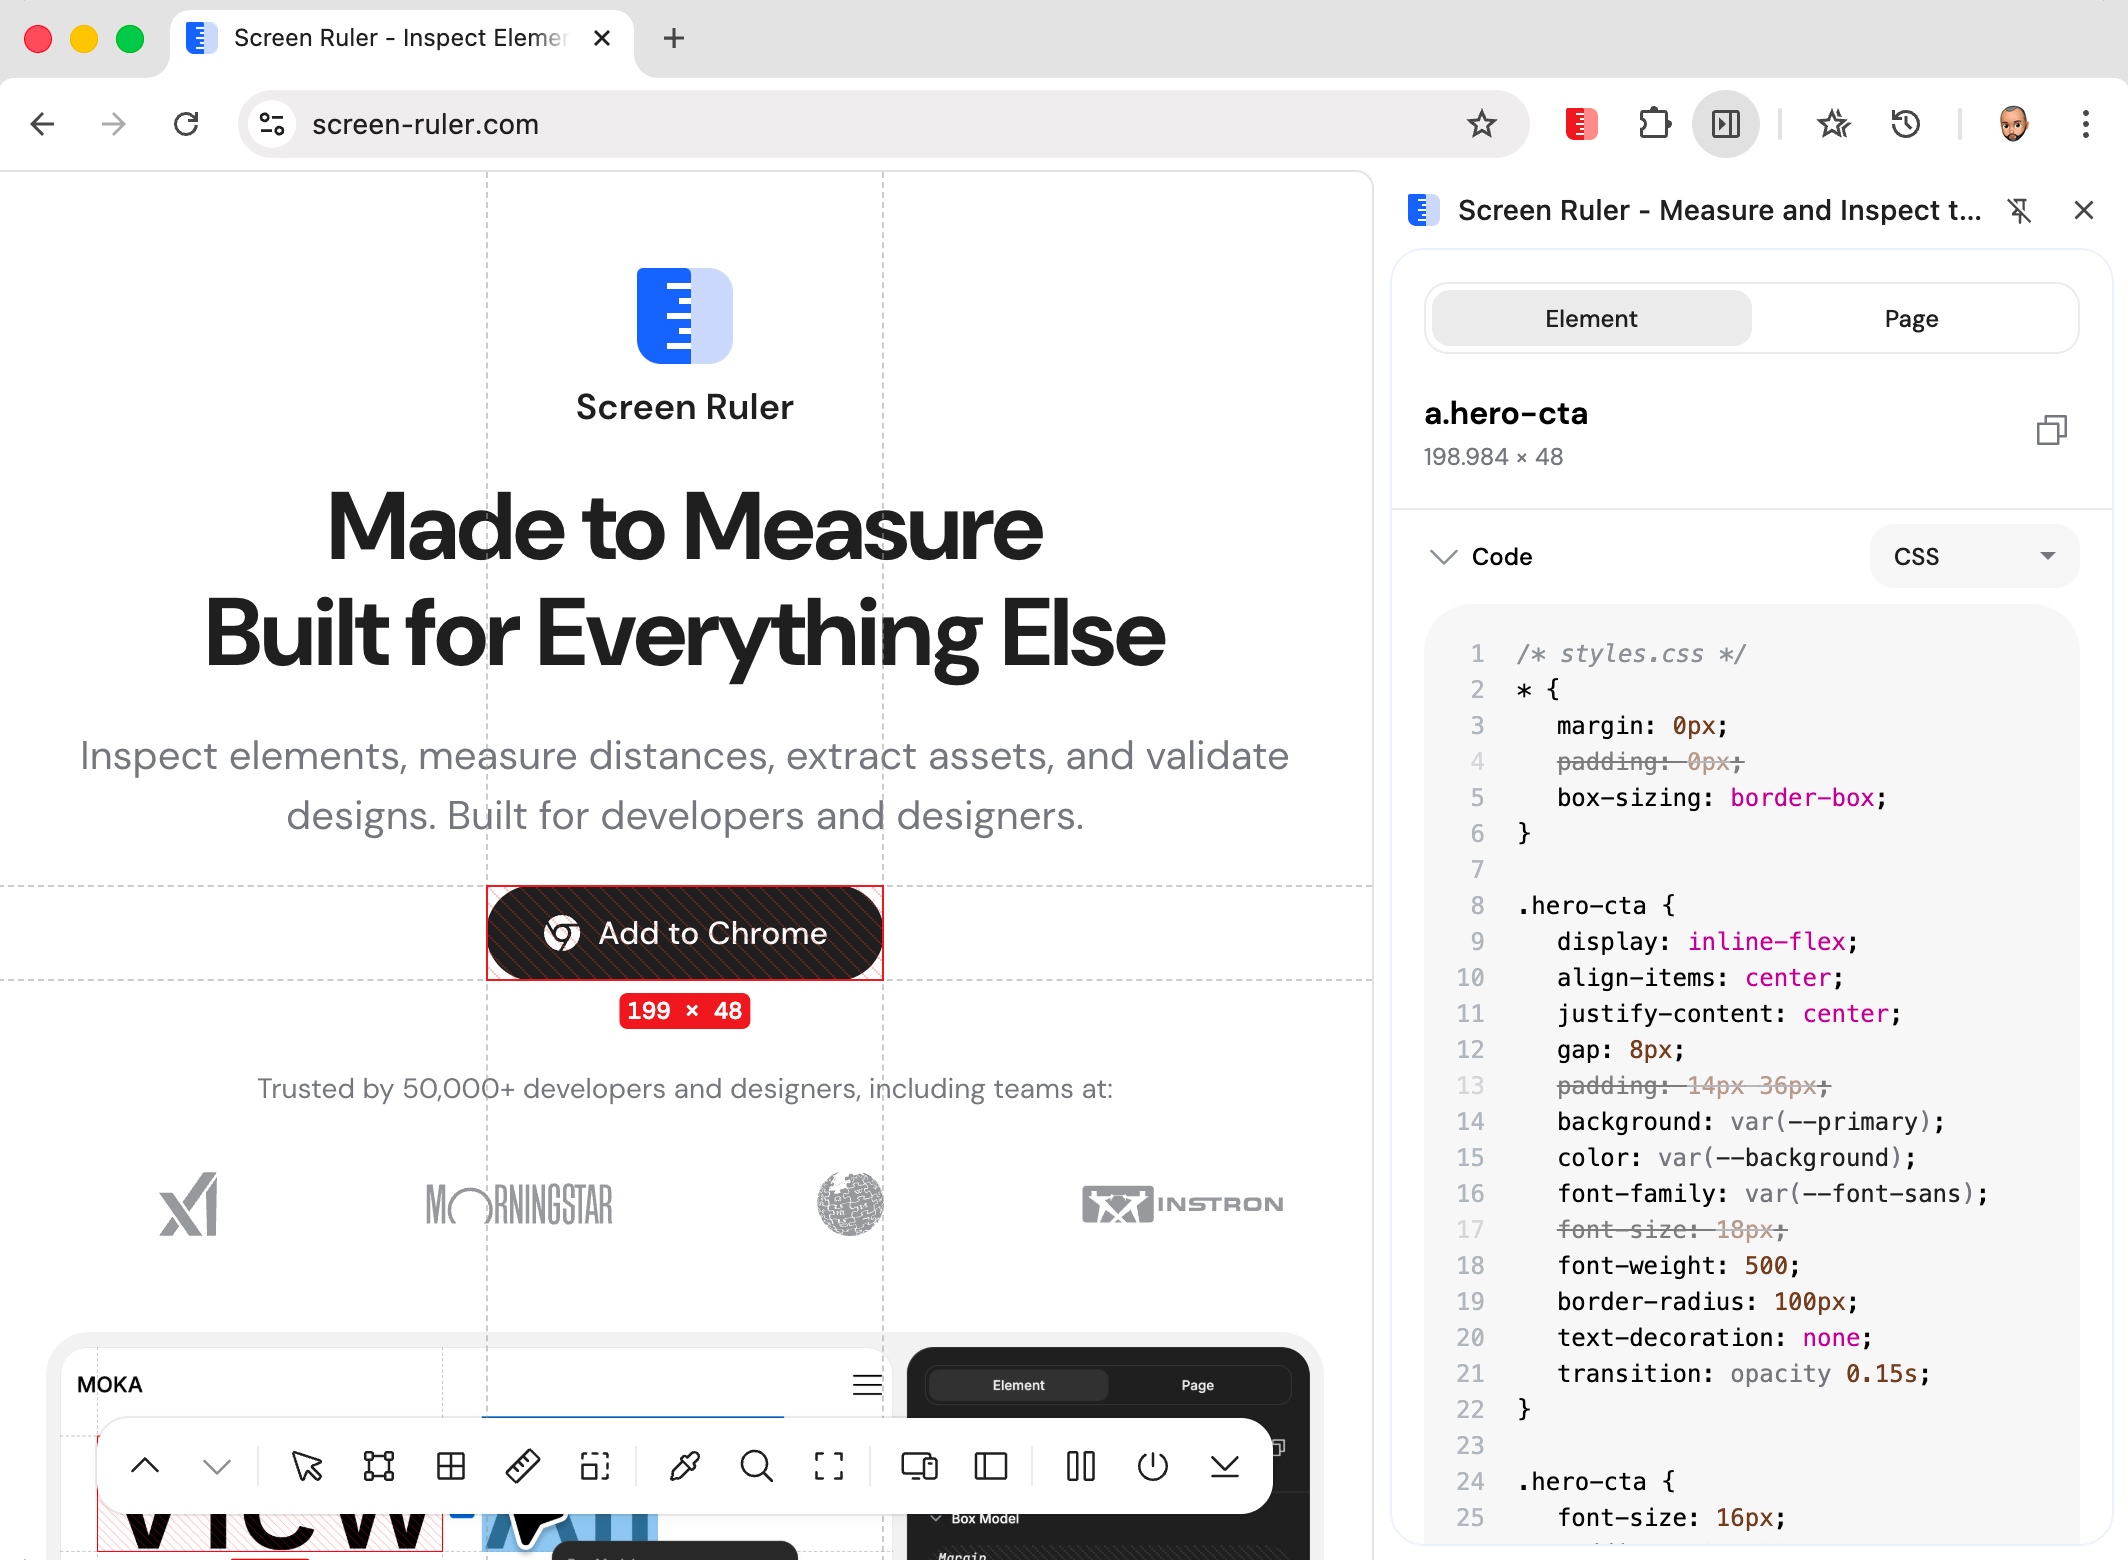The image size is (2128, 1560).
Task: Open the profile avatar menu
Action: pyautogui.click(x=2013, y=124)
